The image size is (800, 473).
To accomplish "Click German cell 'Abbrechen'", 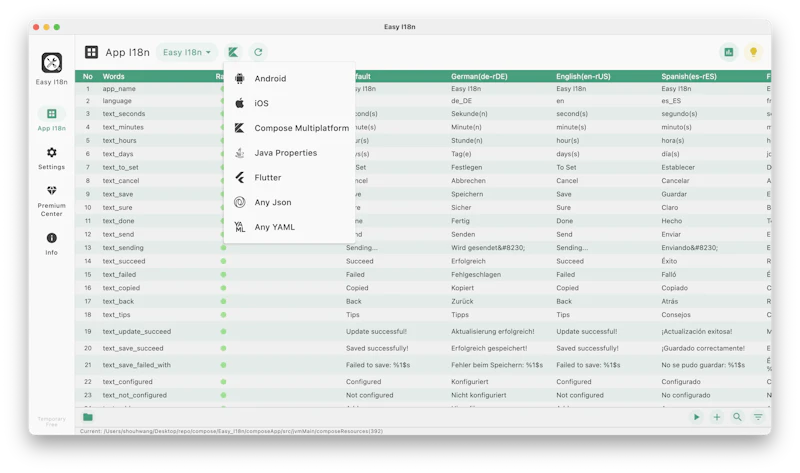I will tap(468, 181).
